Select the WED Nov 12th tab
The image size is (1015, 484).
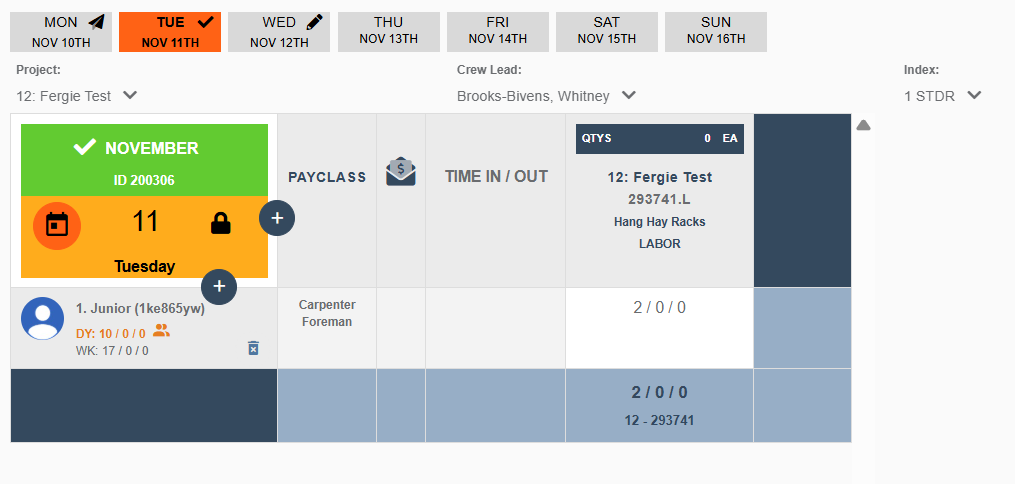(x=279, y=32)
